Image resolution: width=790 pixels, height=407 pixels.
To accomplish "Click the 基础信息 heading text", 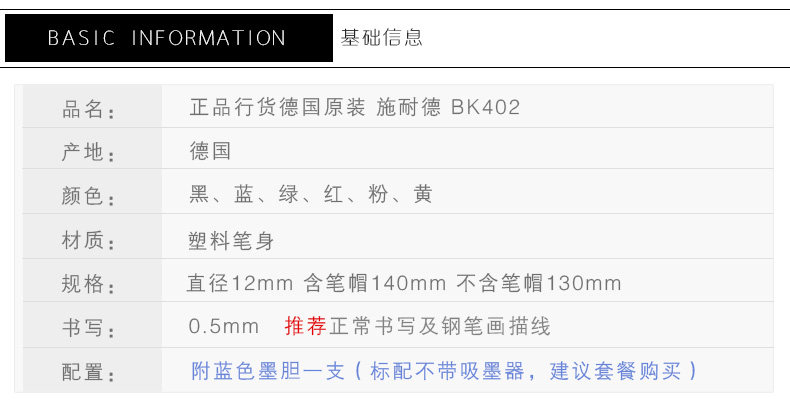I will 382,38.
